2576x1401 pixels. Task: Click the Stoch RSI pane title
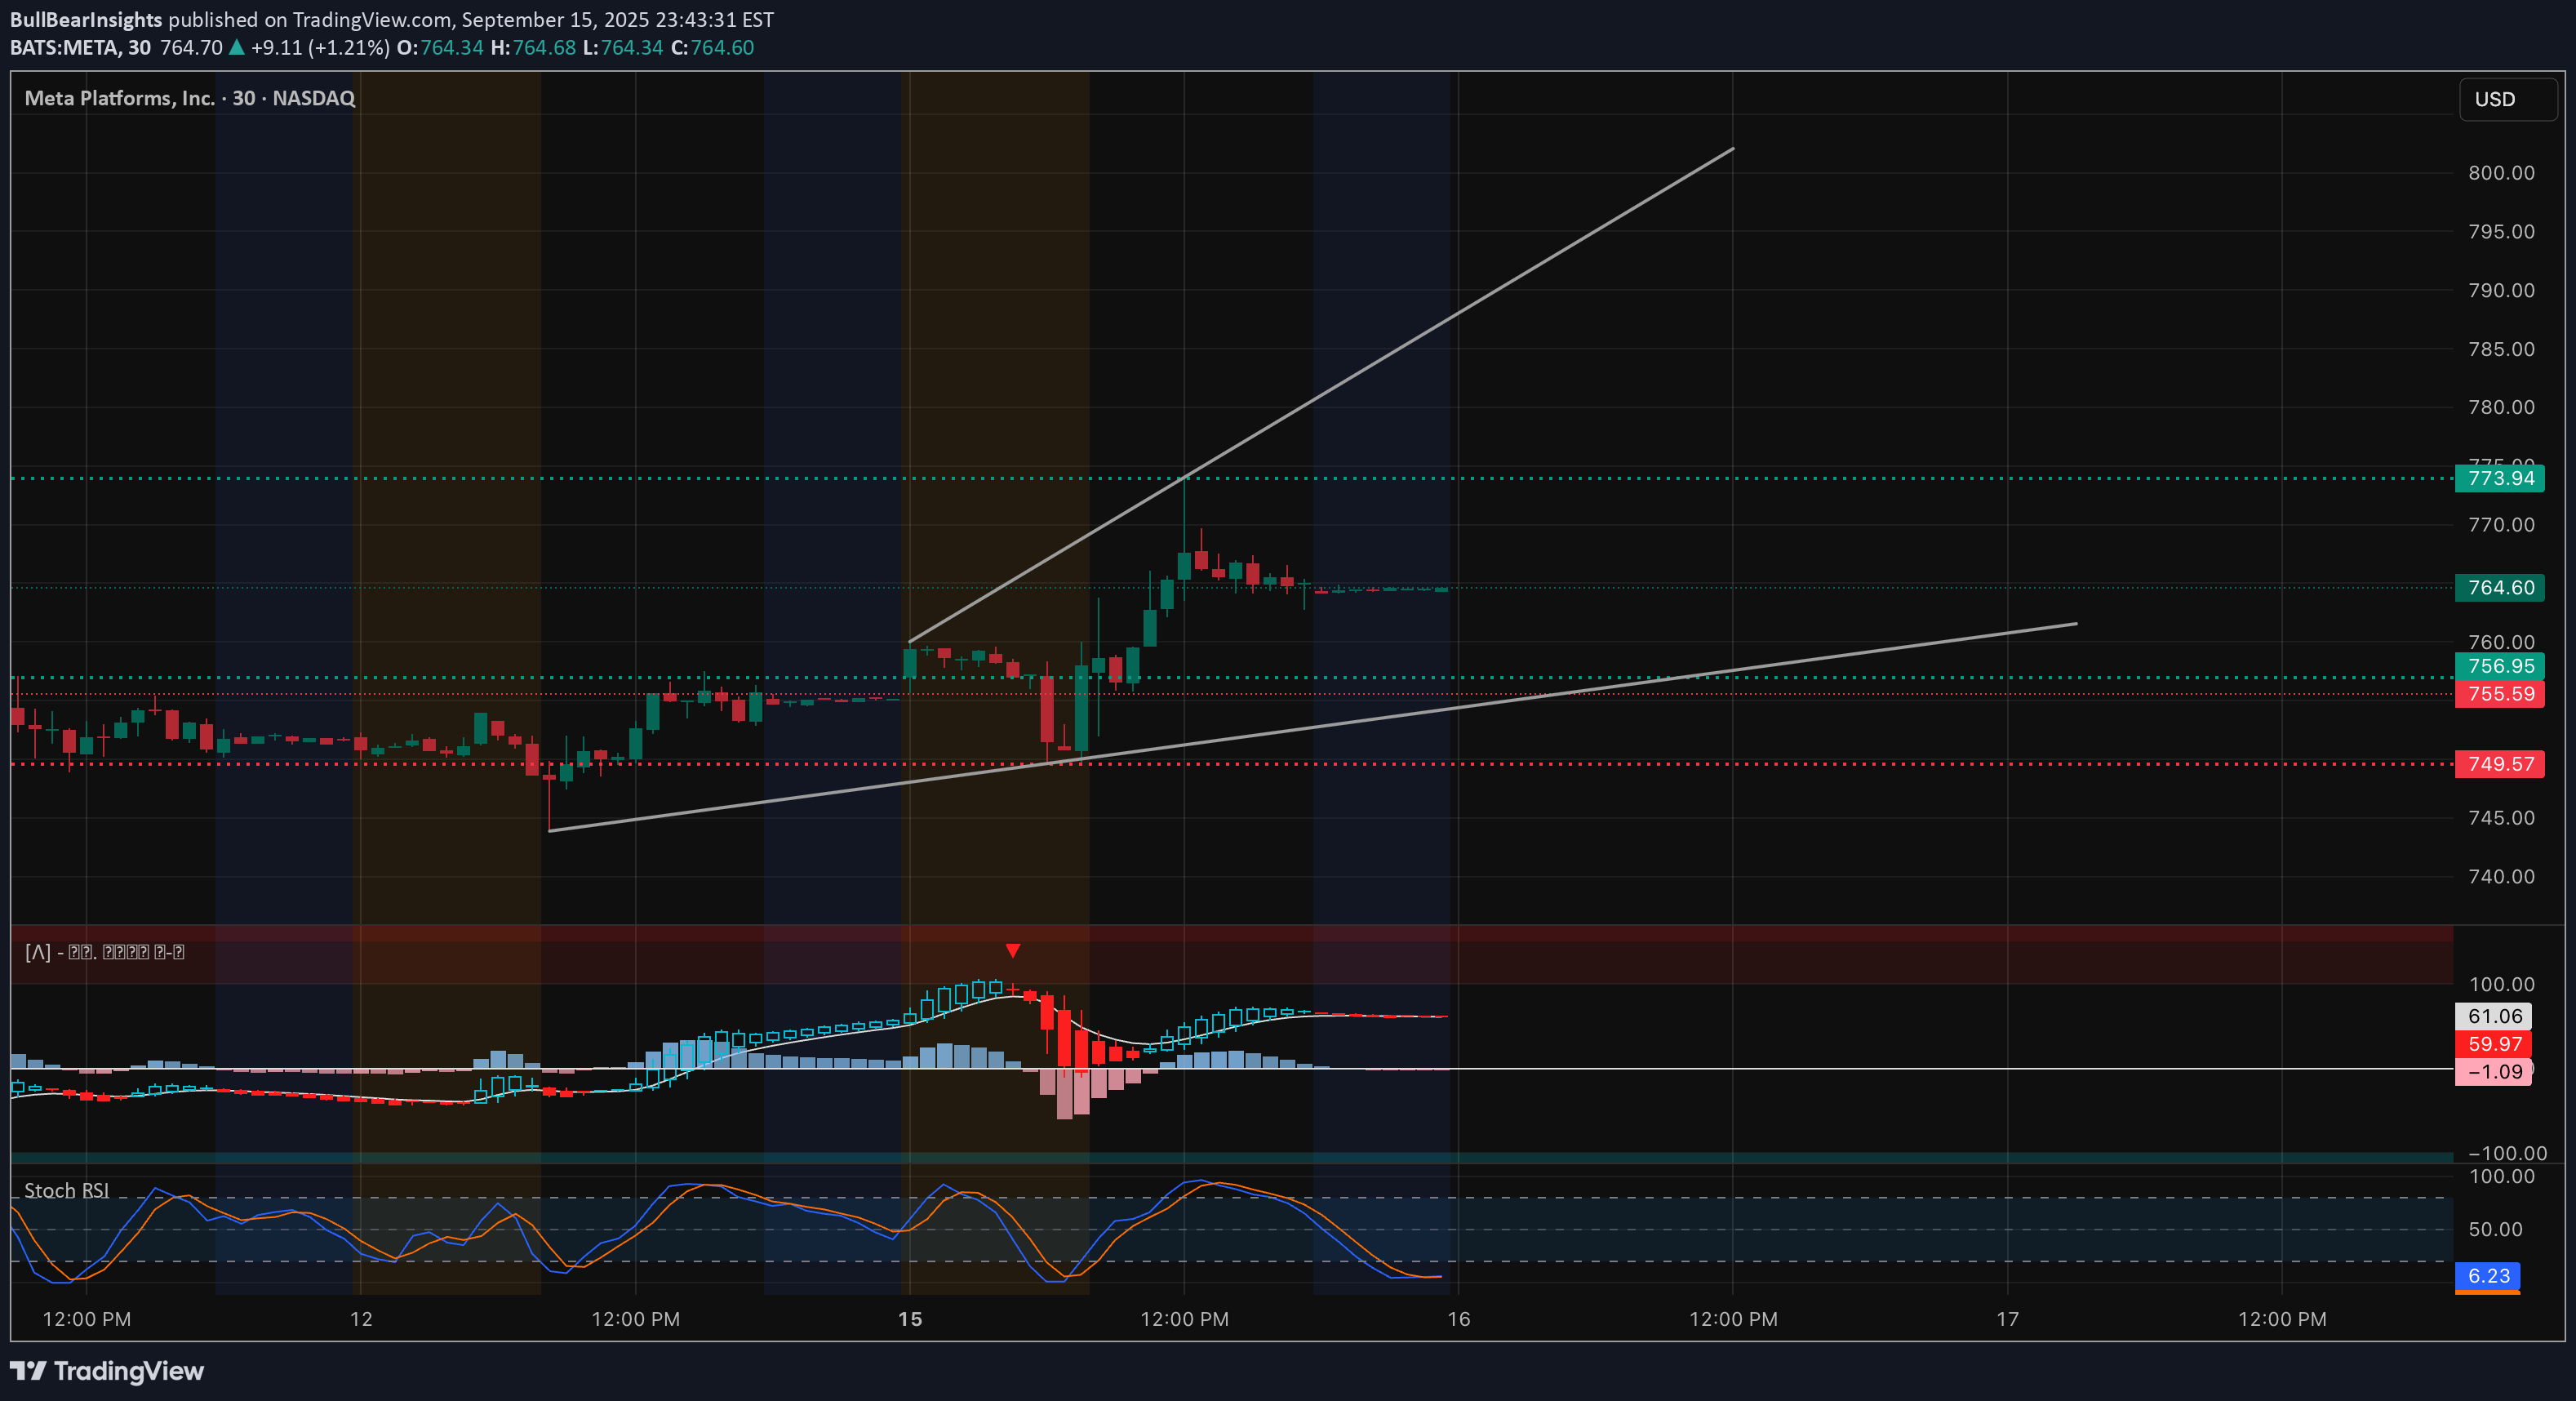(x=66, y=1190)
